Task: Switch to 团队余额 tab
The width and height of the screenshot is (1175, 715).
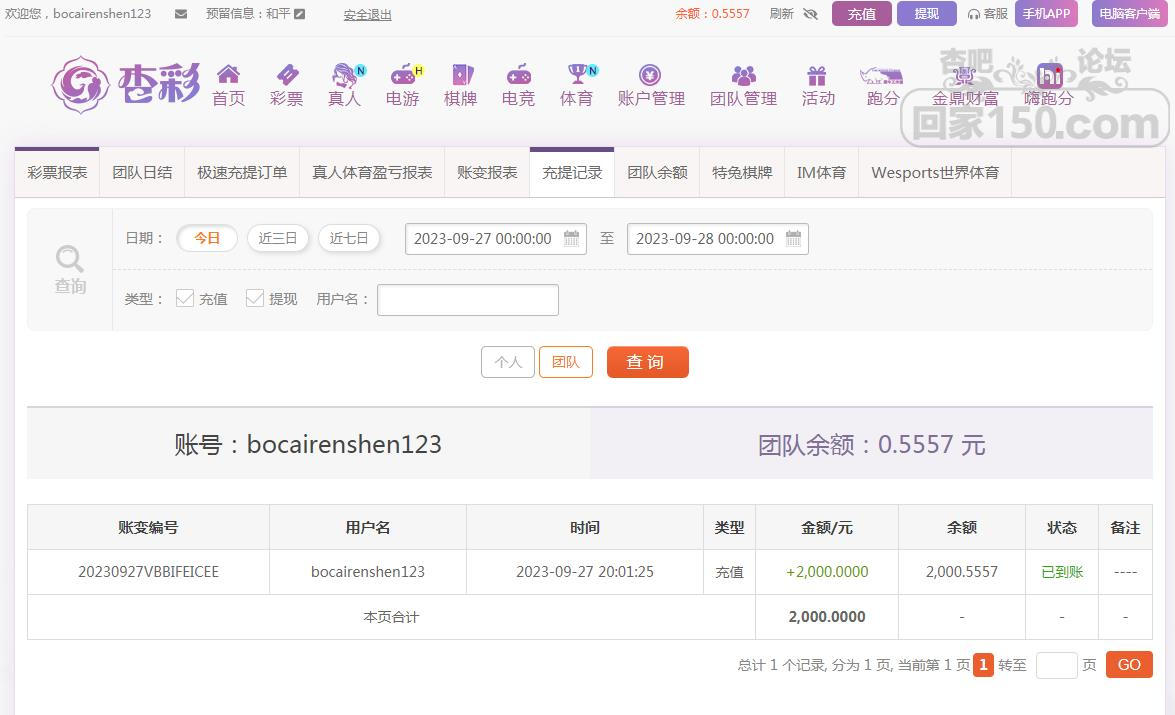Action: [x=657, y=172]
